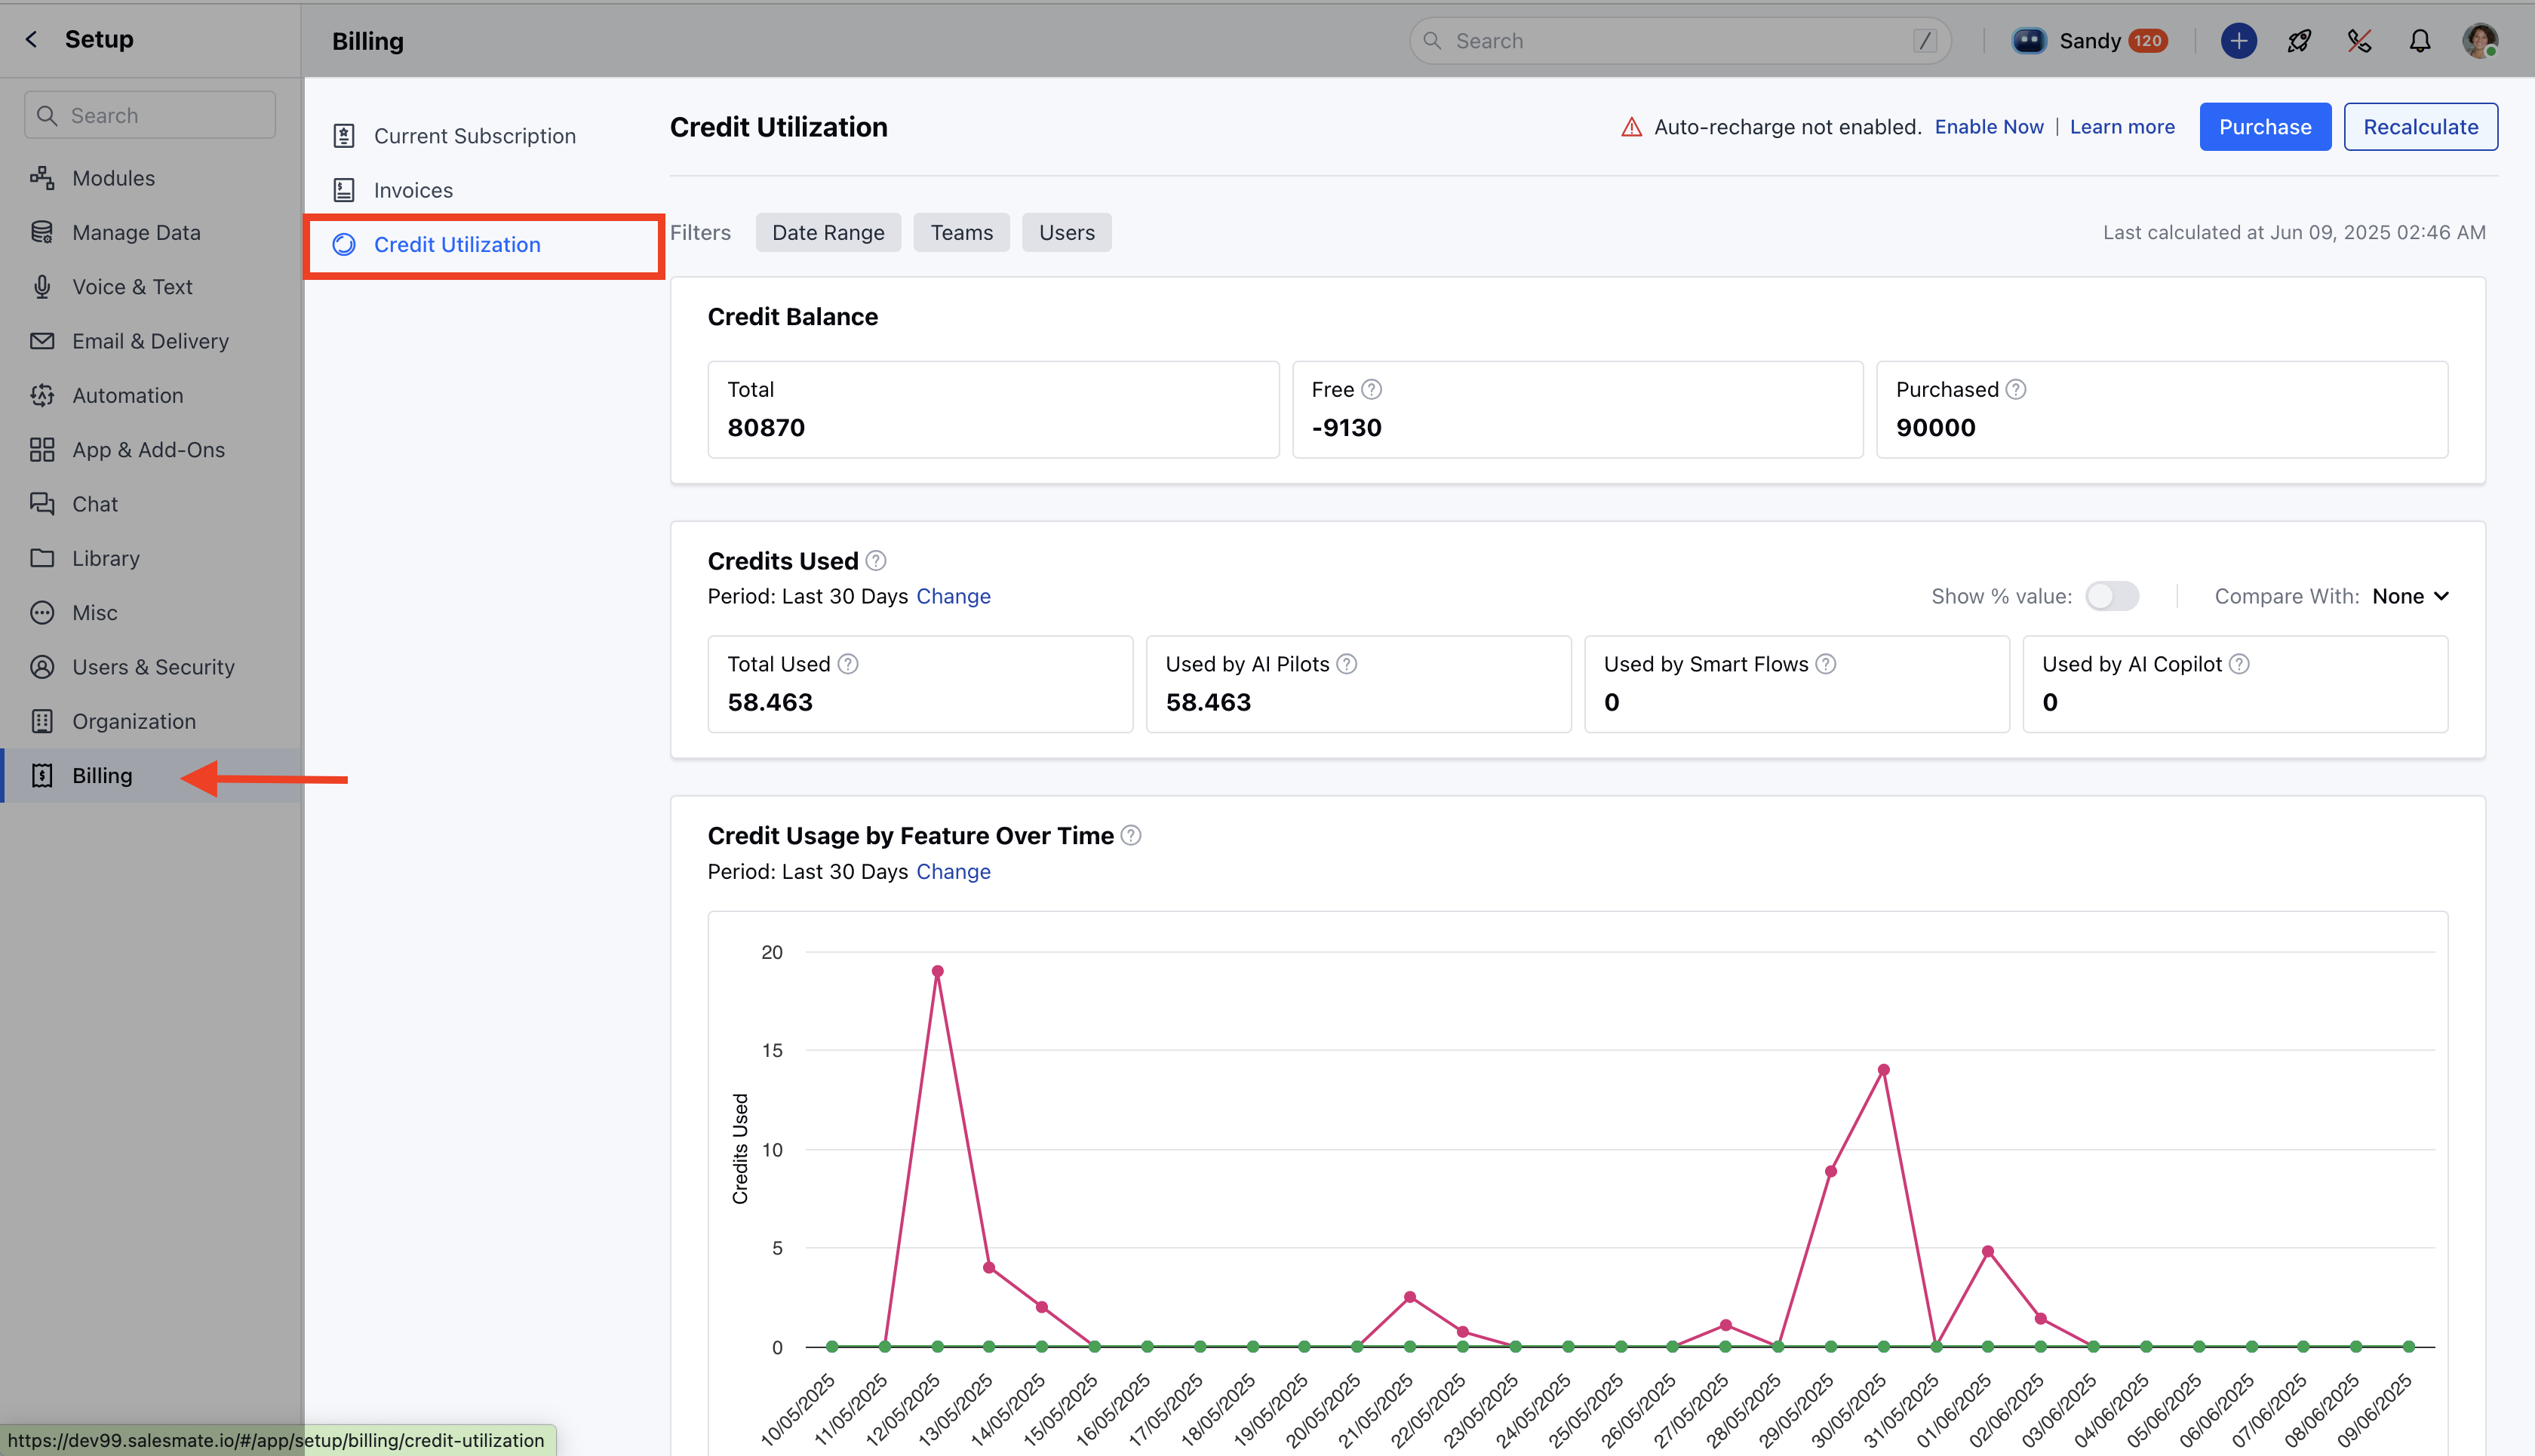The height and width of the screenshot is (1456, 2535).
Task: Click the 01/06/2025 data point on chart
Action: (1988, 1252)
